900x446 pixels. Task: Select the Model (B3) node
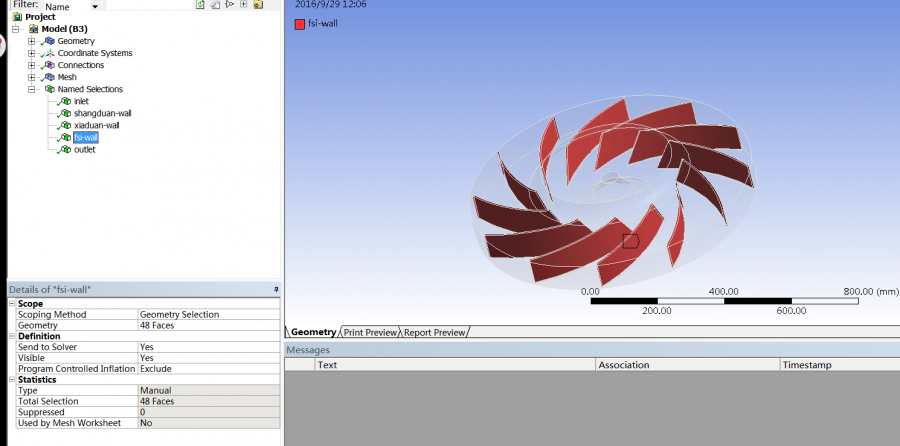point(64,29)
